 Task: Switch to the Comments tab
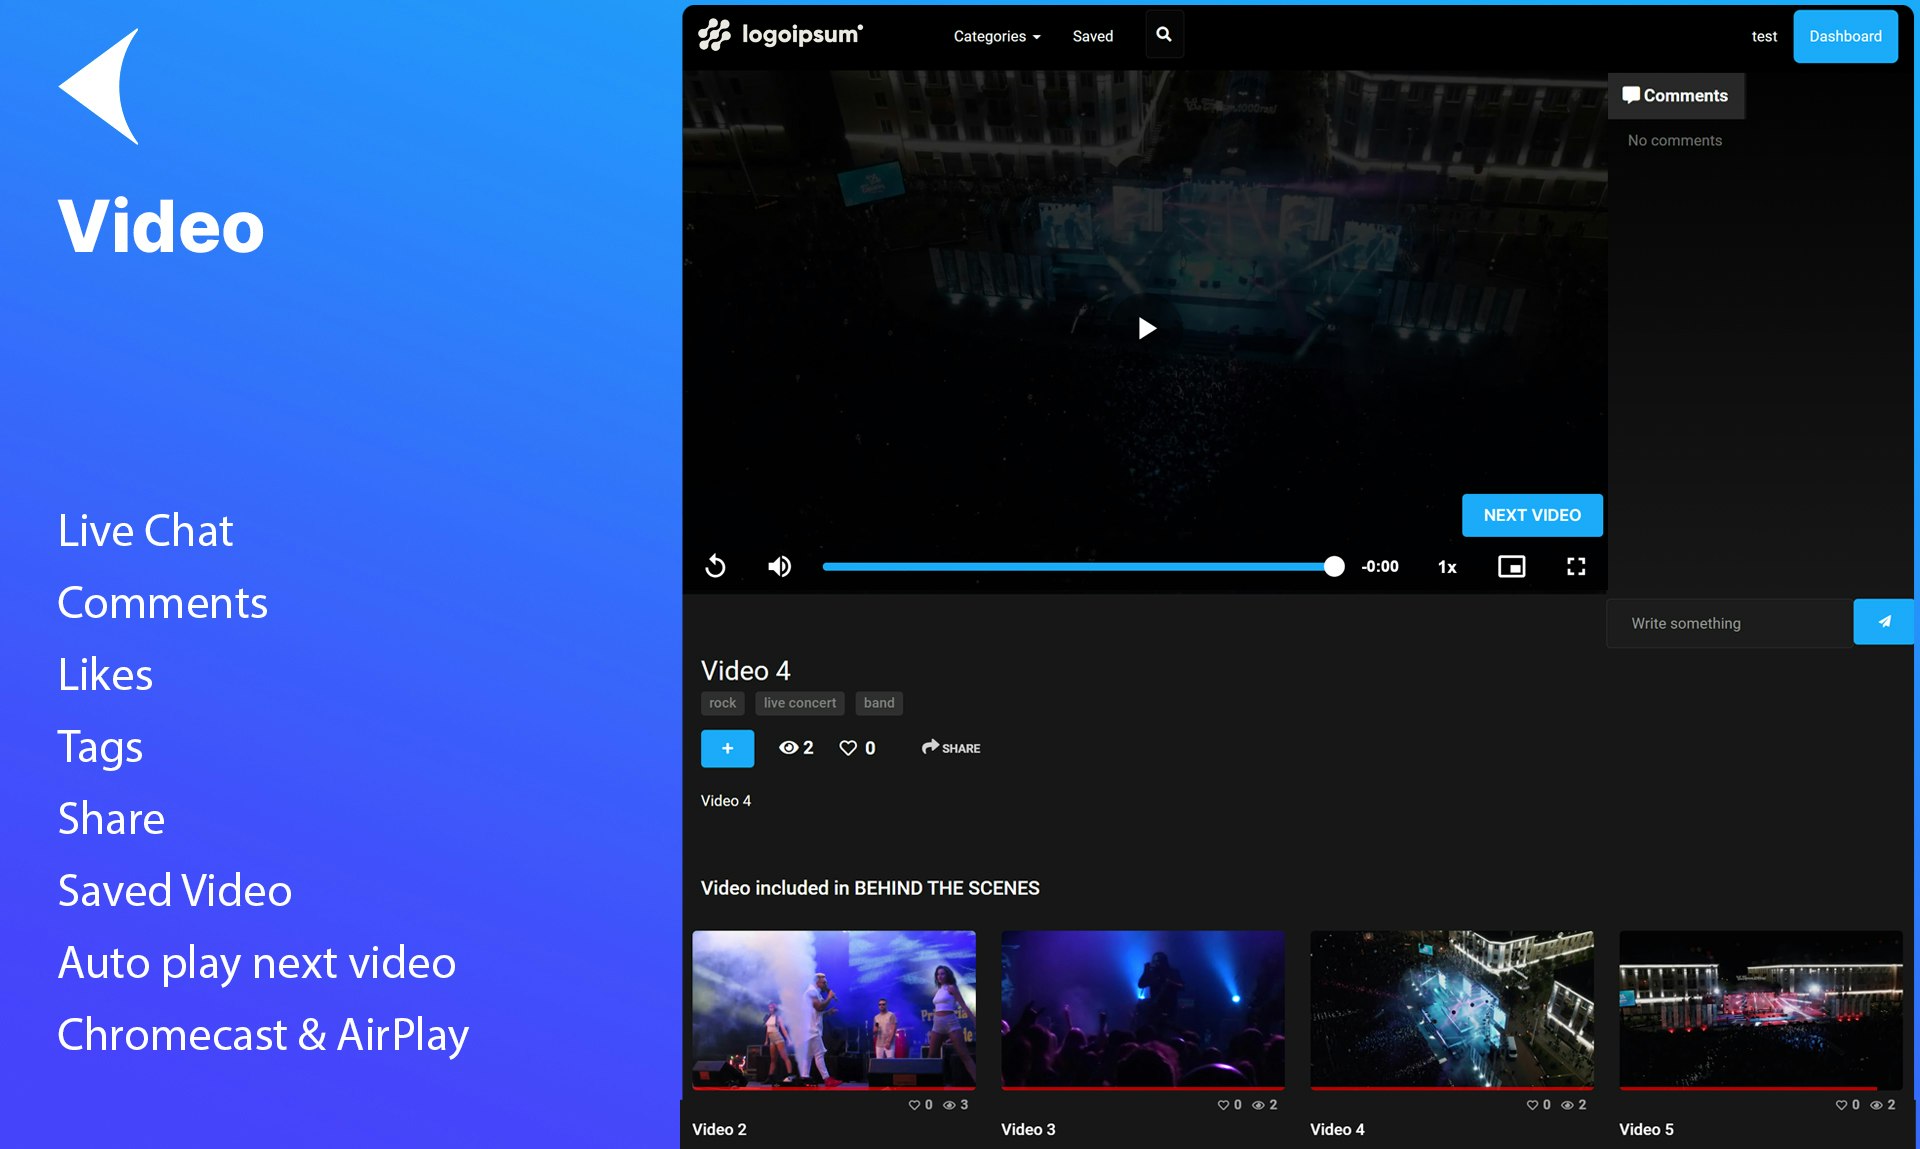click(1676, 96)
